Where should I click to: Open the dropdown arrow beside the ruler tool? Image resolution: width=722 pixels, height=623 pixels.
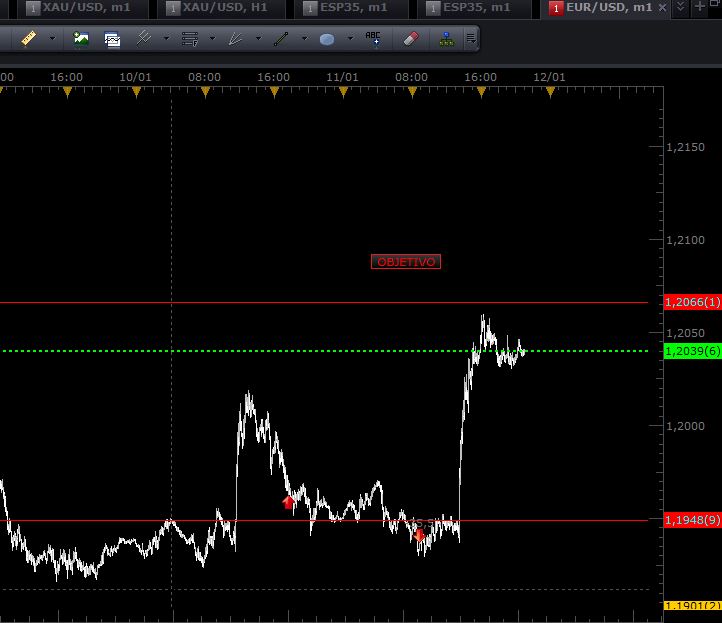[52, 40]
